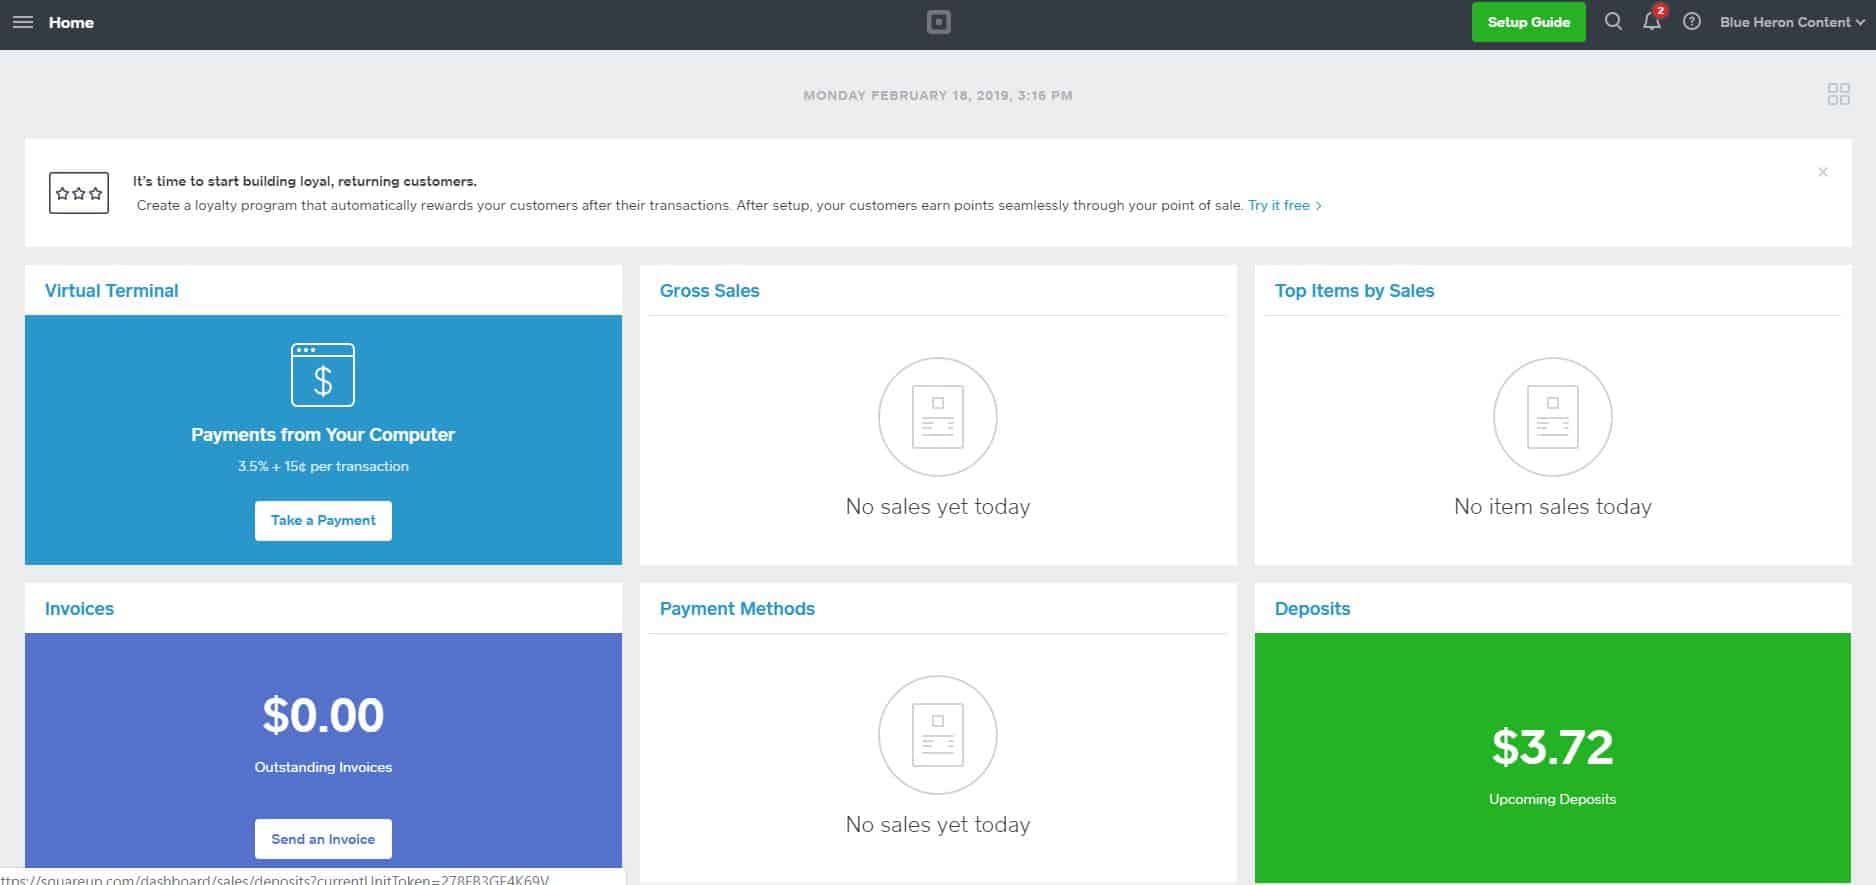View notifications bell with badge
The width and height of the screenshot is (1876, 885).
[x=1653, y=20]
